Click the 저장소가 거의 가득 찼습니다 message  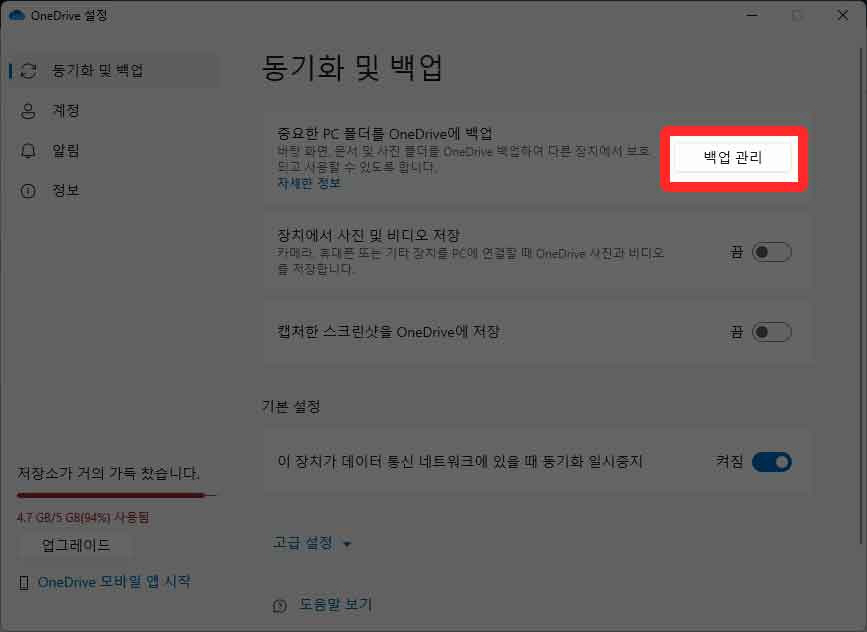tap(108, 473)
